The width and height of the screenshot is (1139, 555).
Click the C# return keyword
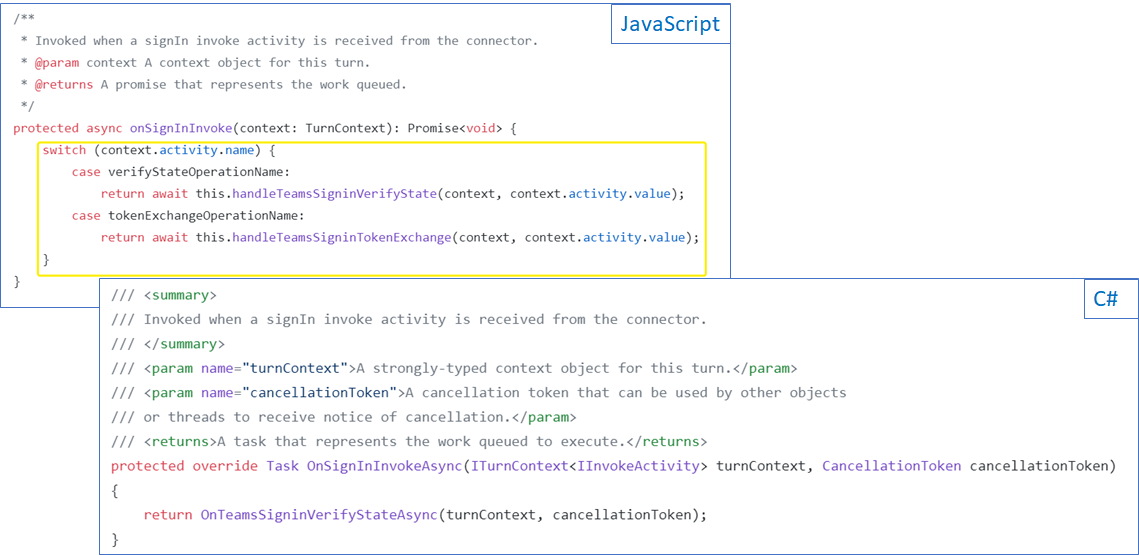point(168,514)
